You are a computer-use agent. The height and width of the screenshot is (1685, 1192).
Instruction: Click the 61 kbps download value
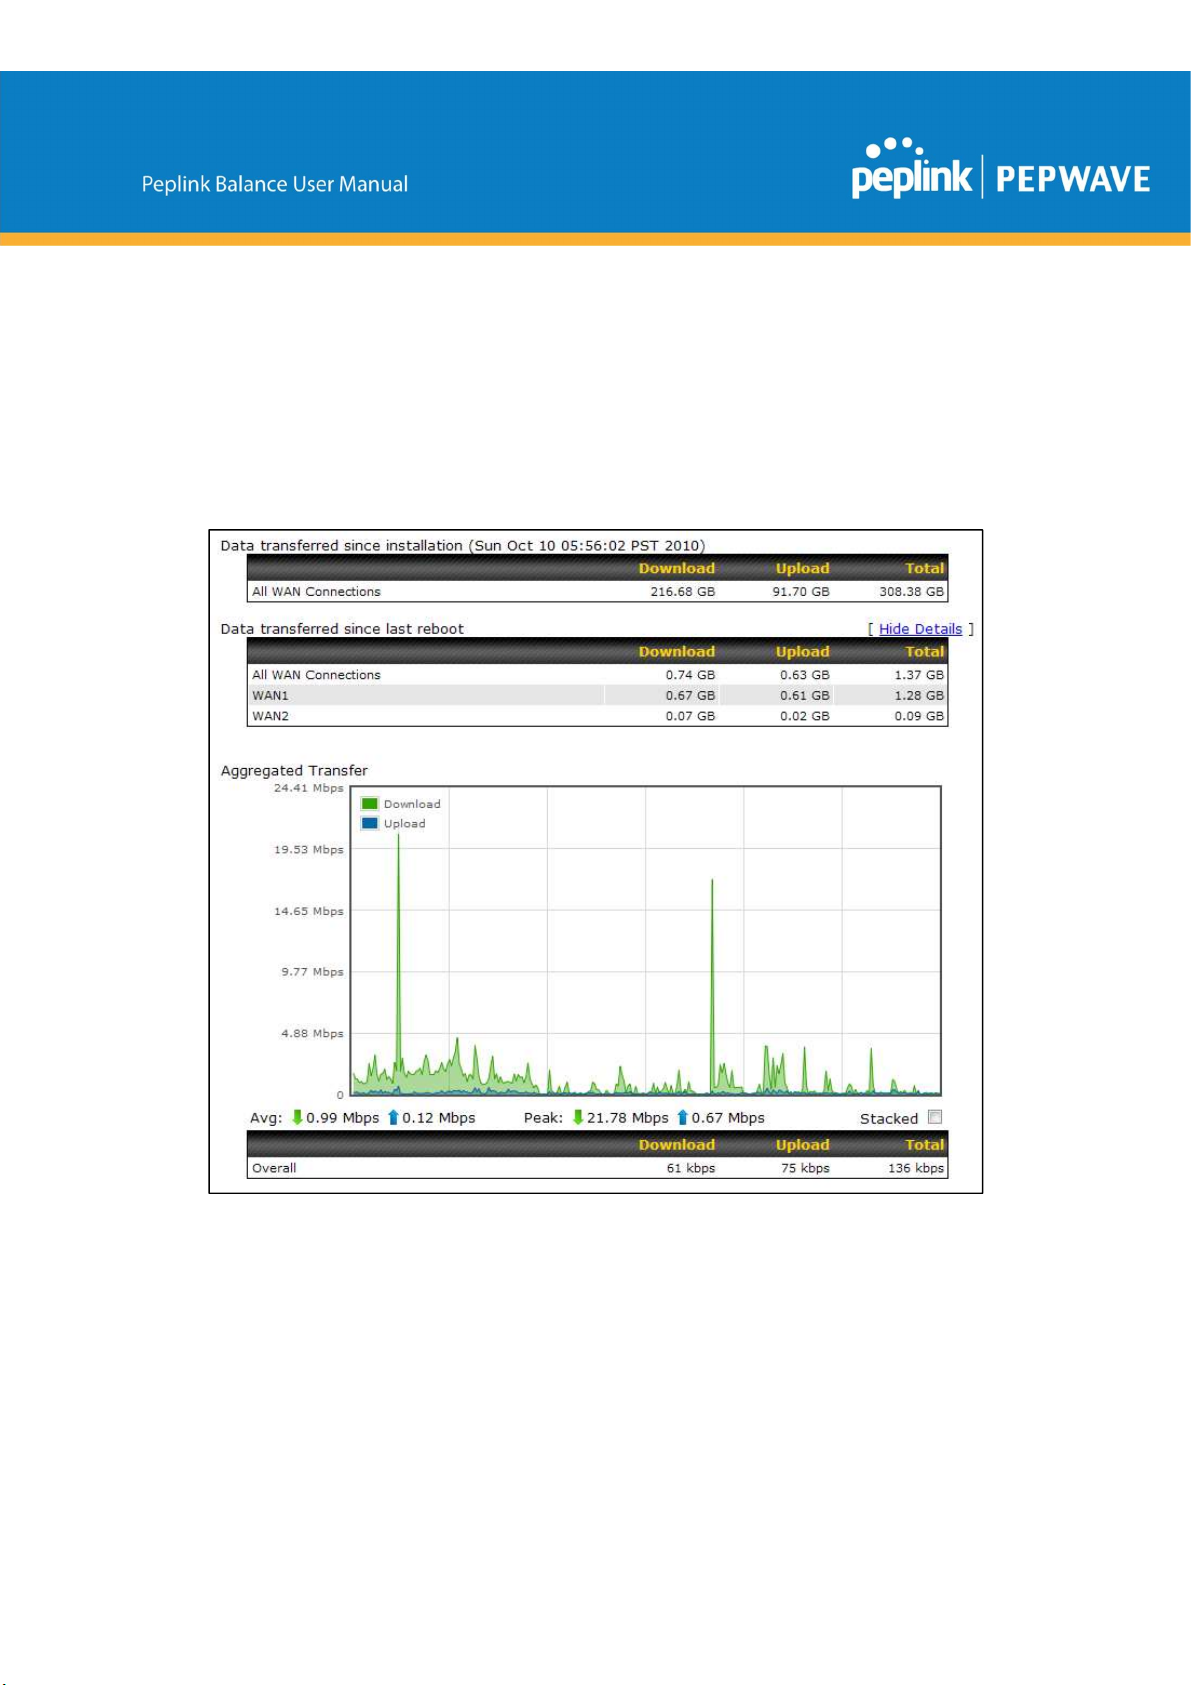point(691,1168)
